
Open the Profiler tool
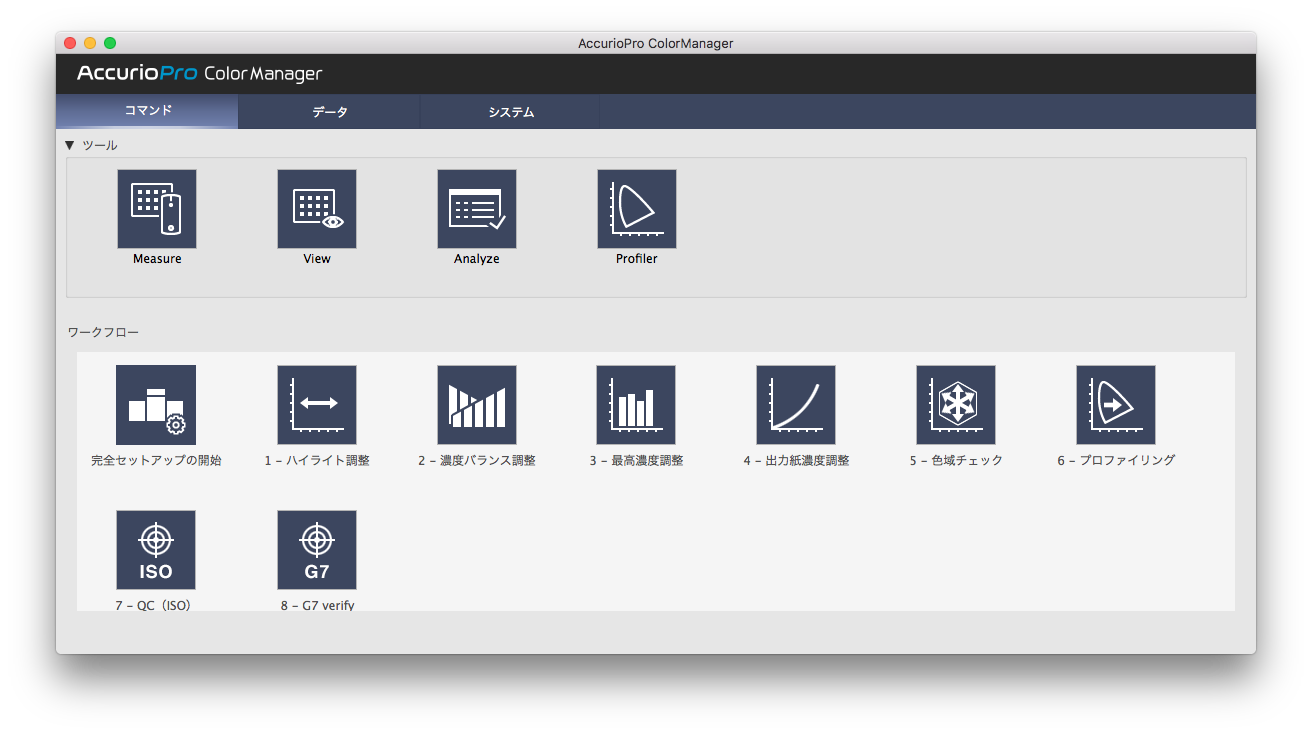637,209
